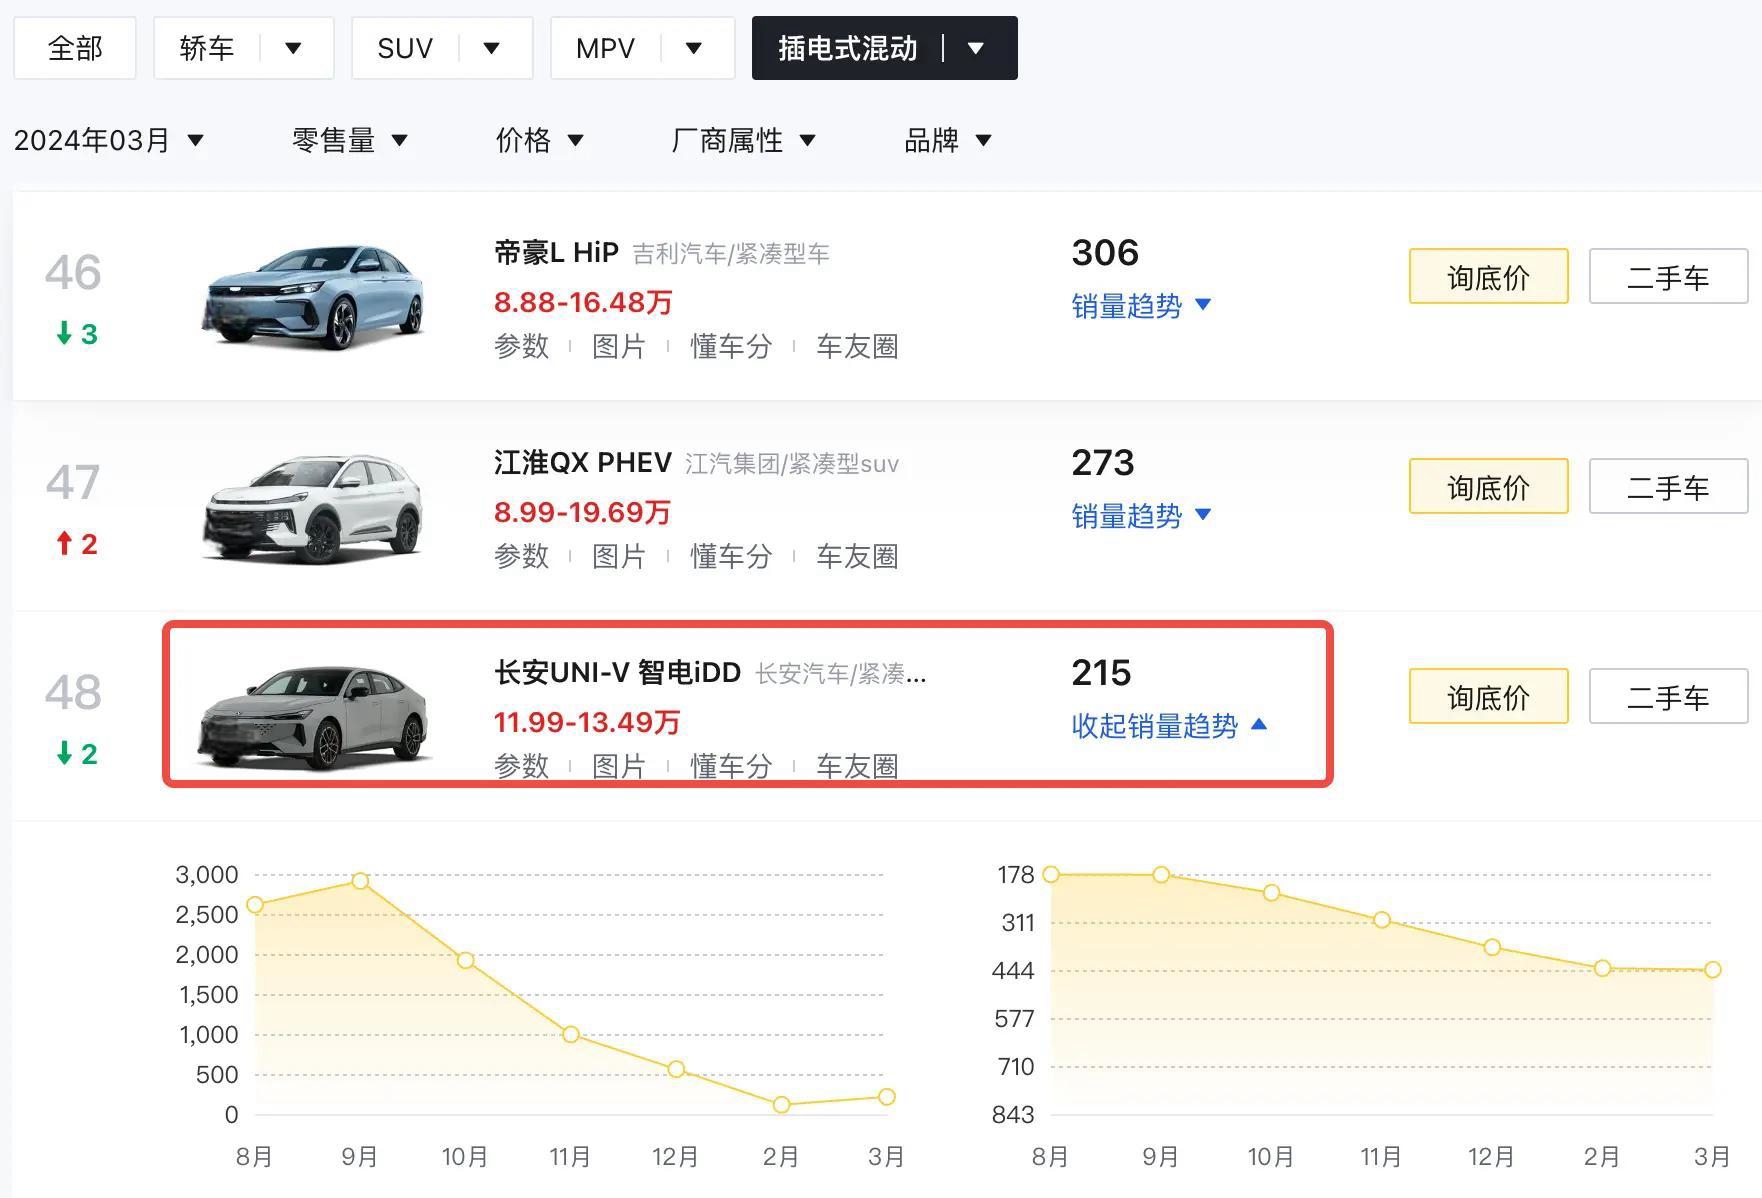Click the 3月 data point in ranking chart
Viewport: 1762px width, 1198px height.
1712,969
